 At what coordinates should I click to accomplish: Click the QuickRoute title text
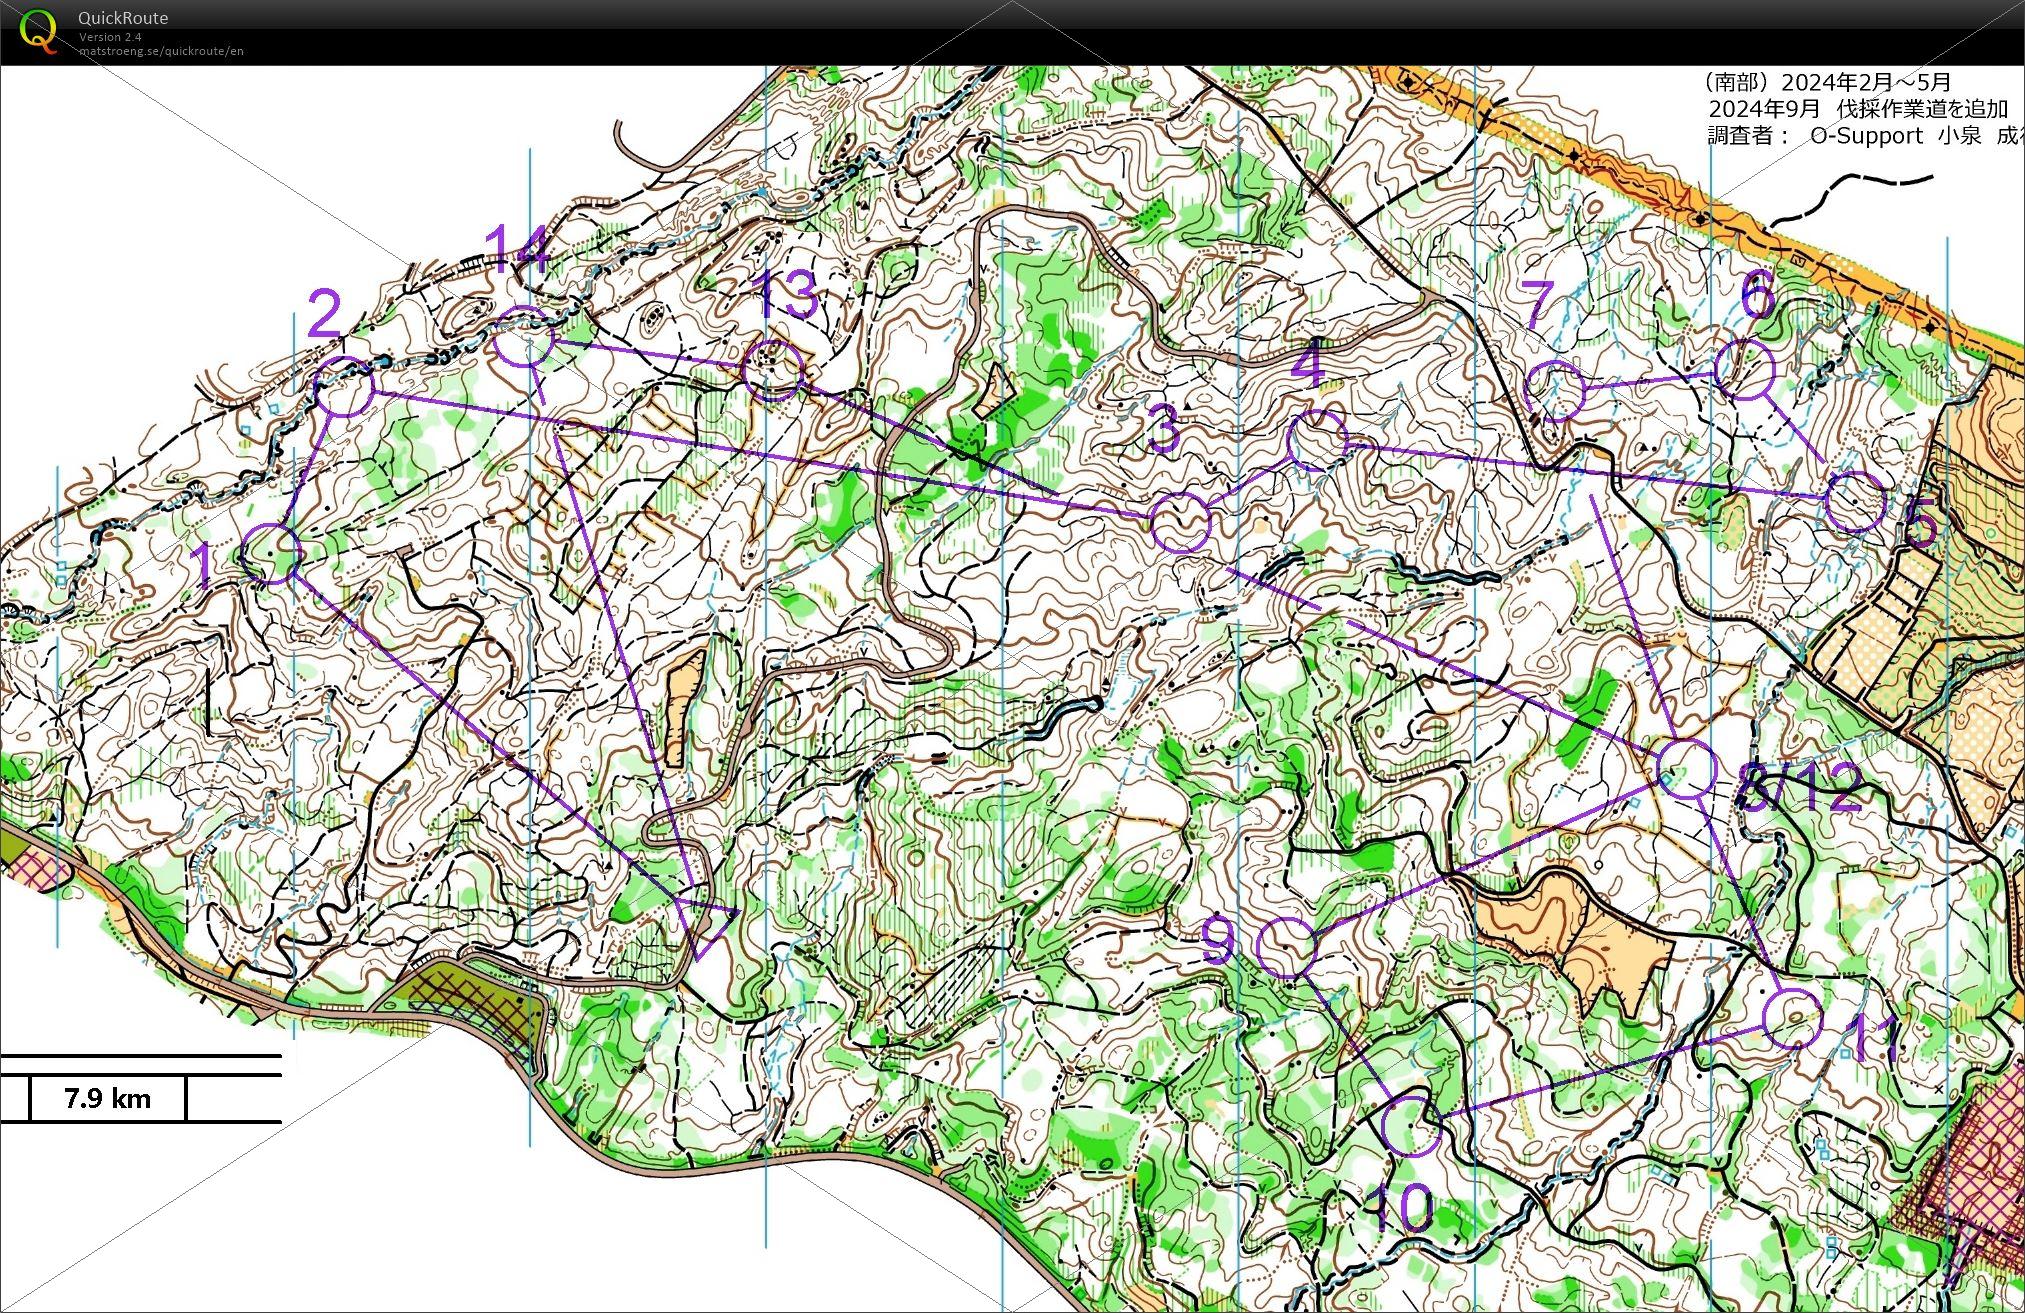click(122, 18)
